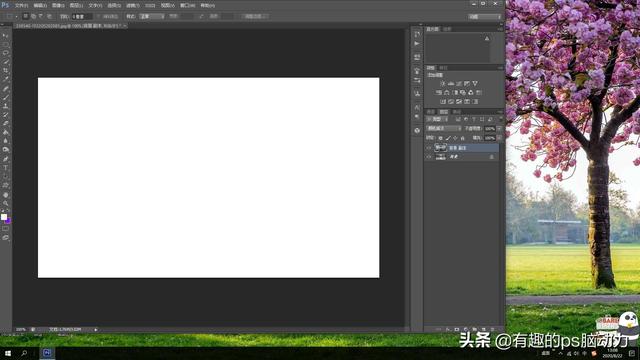Viewport: 640px width, 360px height.
Task: Select the Healing Brush tool
Action: tap(5, 89)
